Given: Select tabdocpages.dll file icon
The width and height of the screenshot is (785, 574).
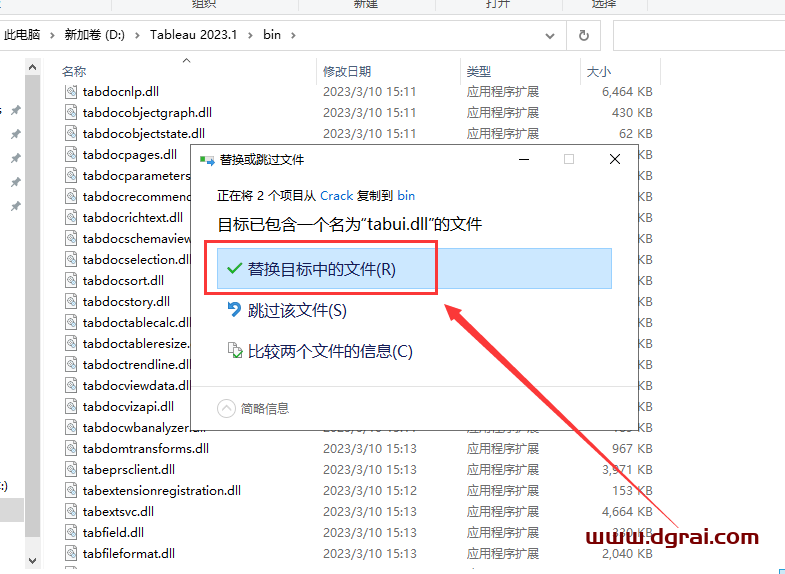Looking at the screenshot, I should click(71, 155).
